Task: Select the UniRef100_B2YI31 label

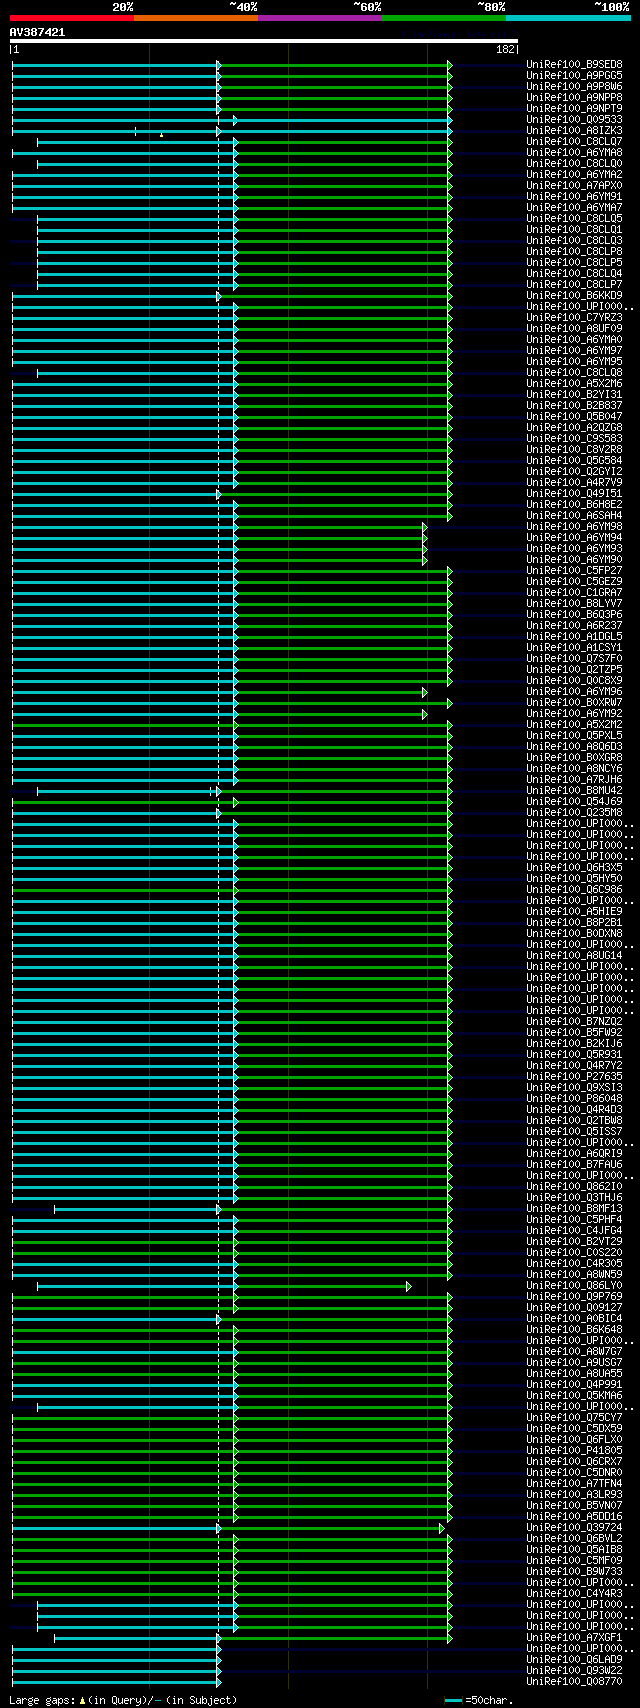Action: [574, 395]
